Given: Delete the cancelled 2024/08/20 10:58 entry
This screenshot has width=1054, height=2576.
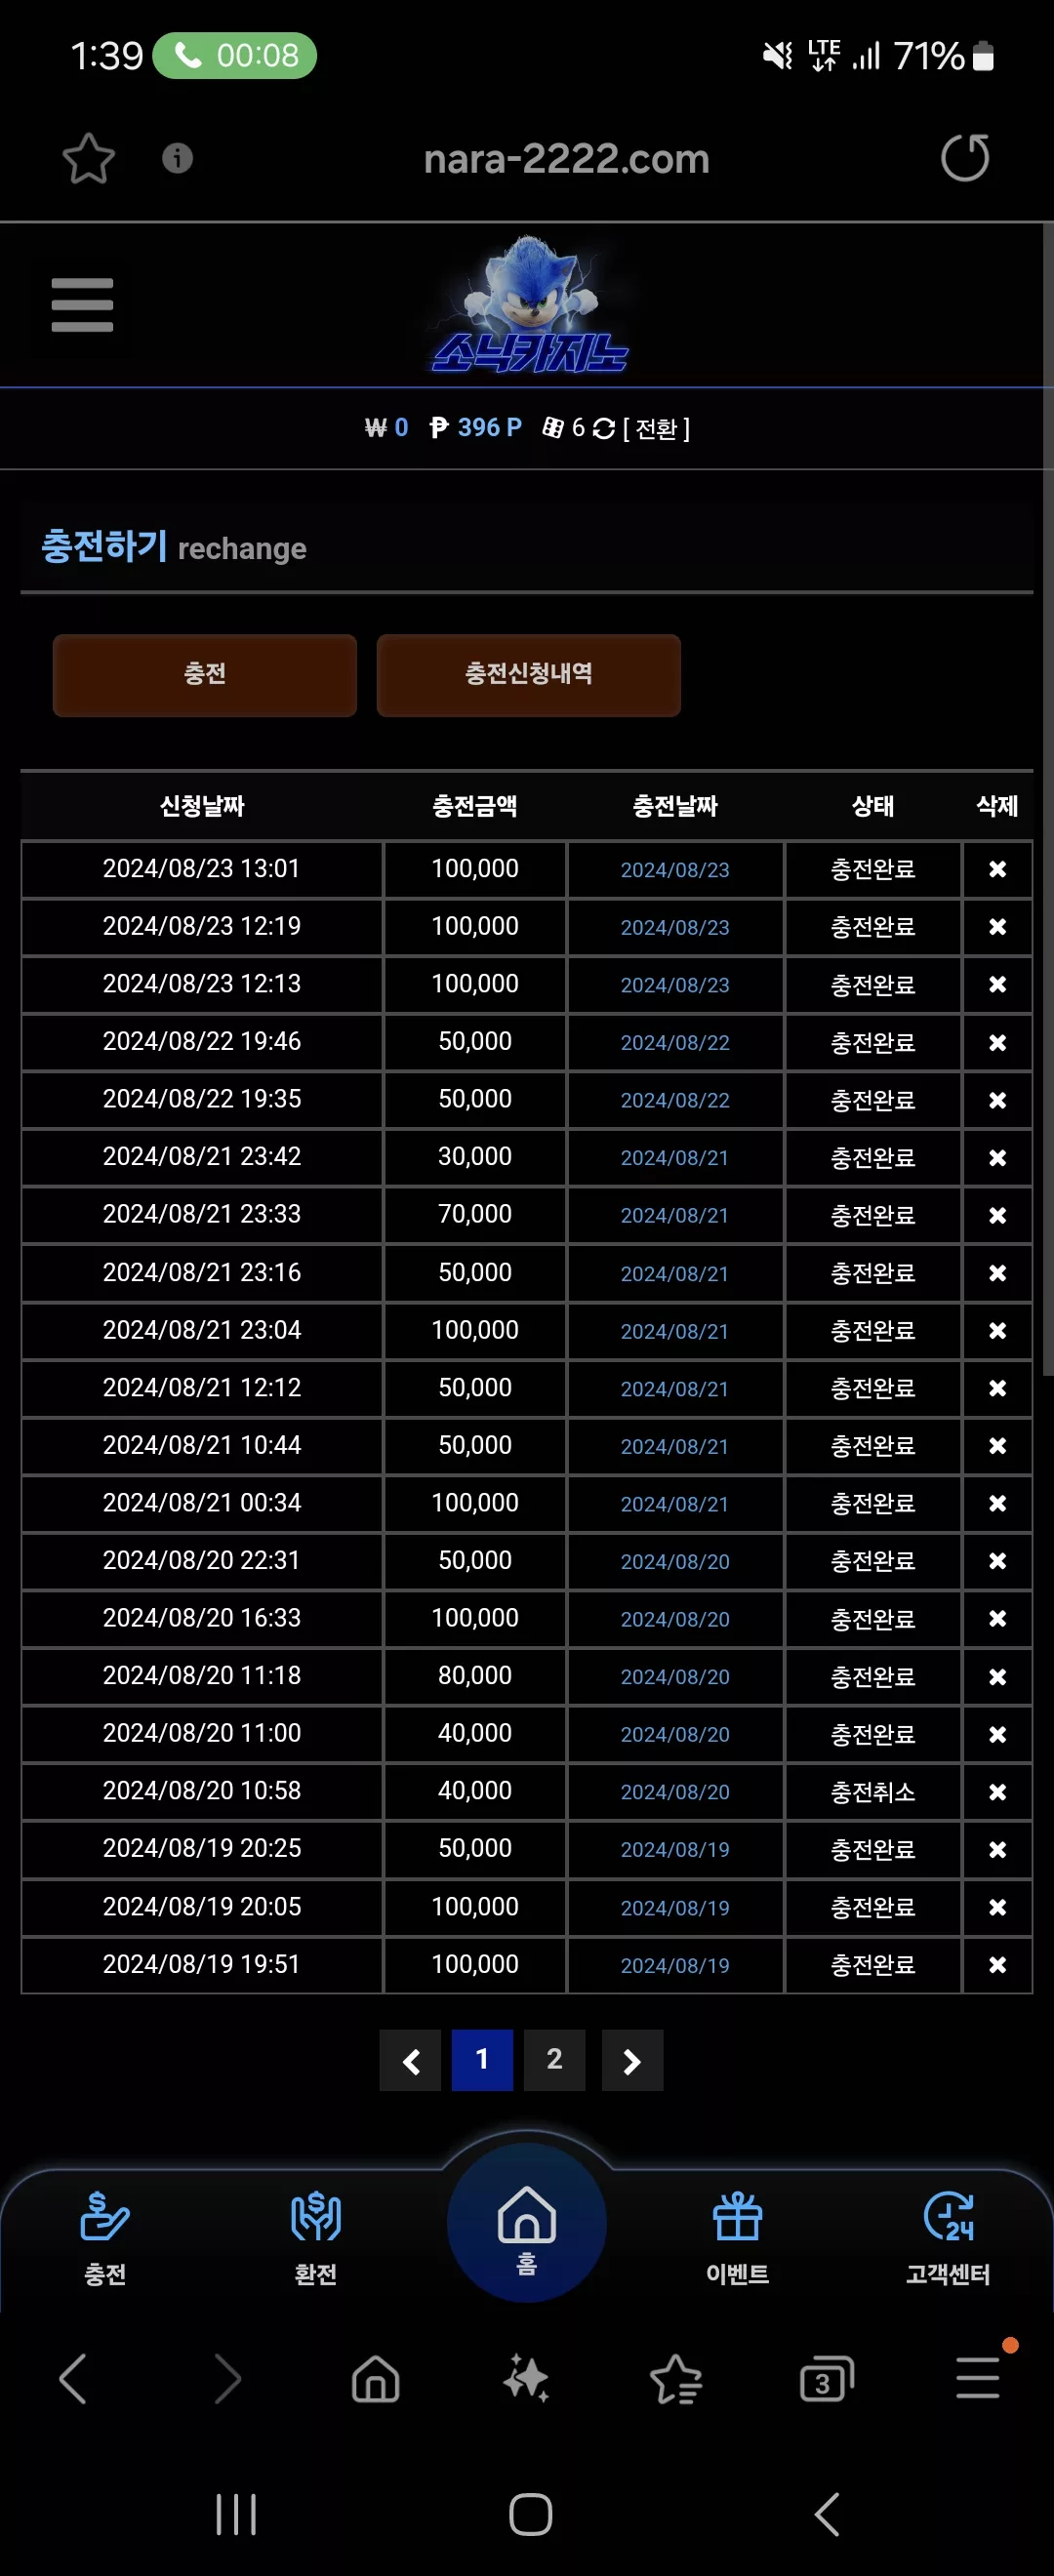Looking at the screenshot, I should 997,1792.
